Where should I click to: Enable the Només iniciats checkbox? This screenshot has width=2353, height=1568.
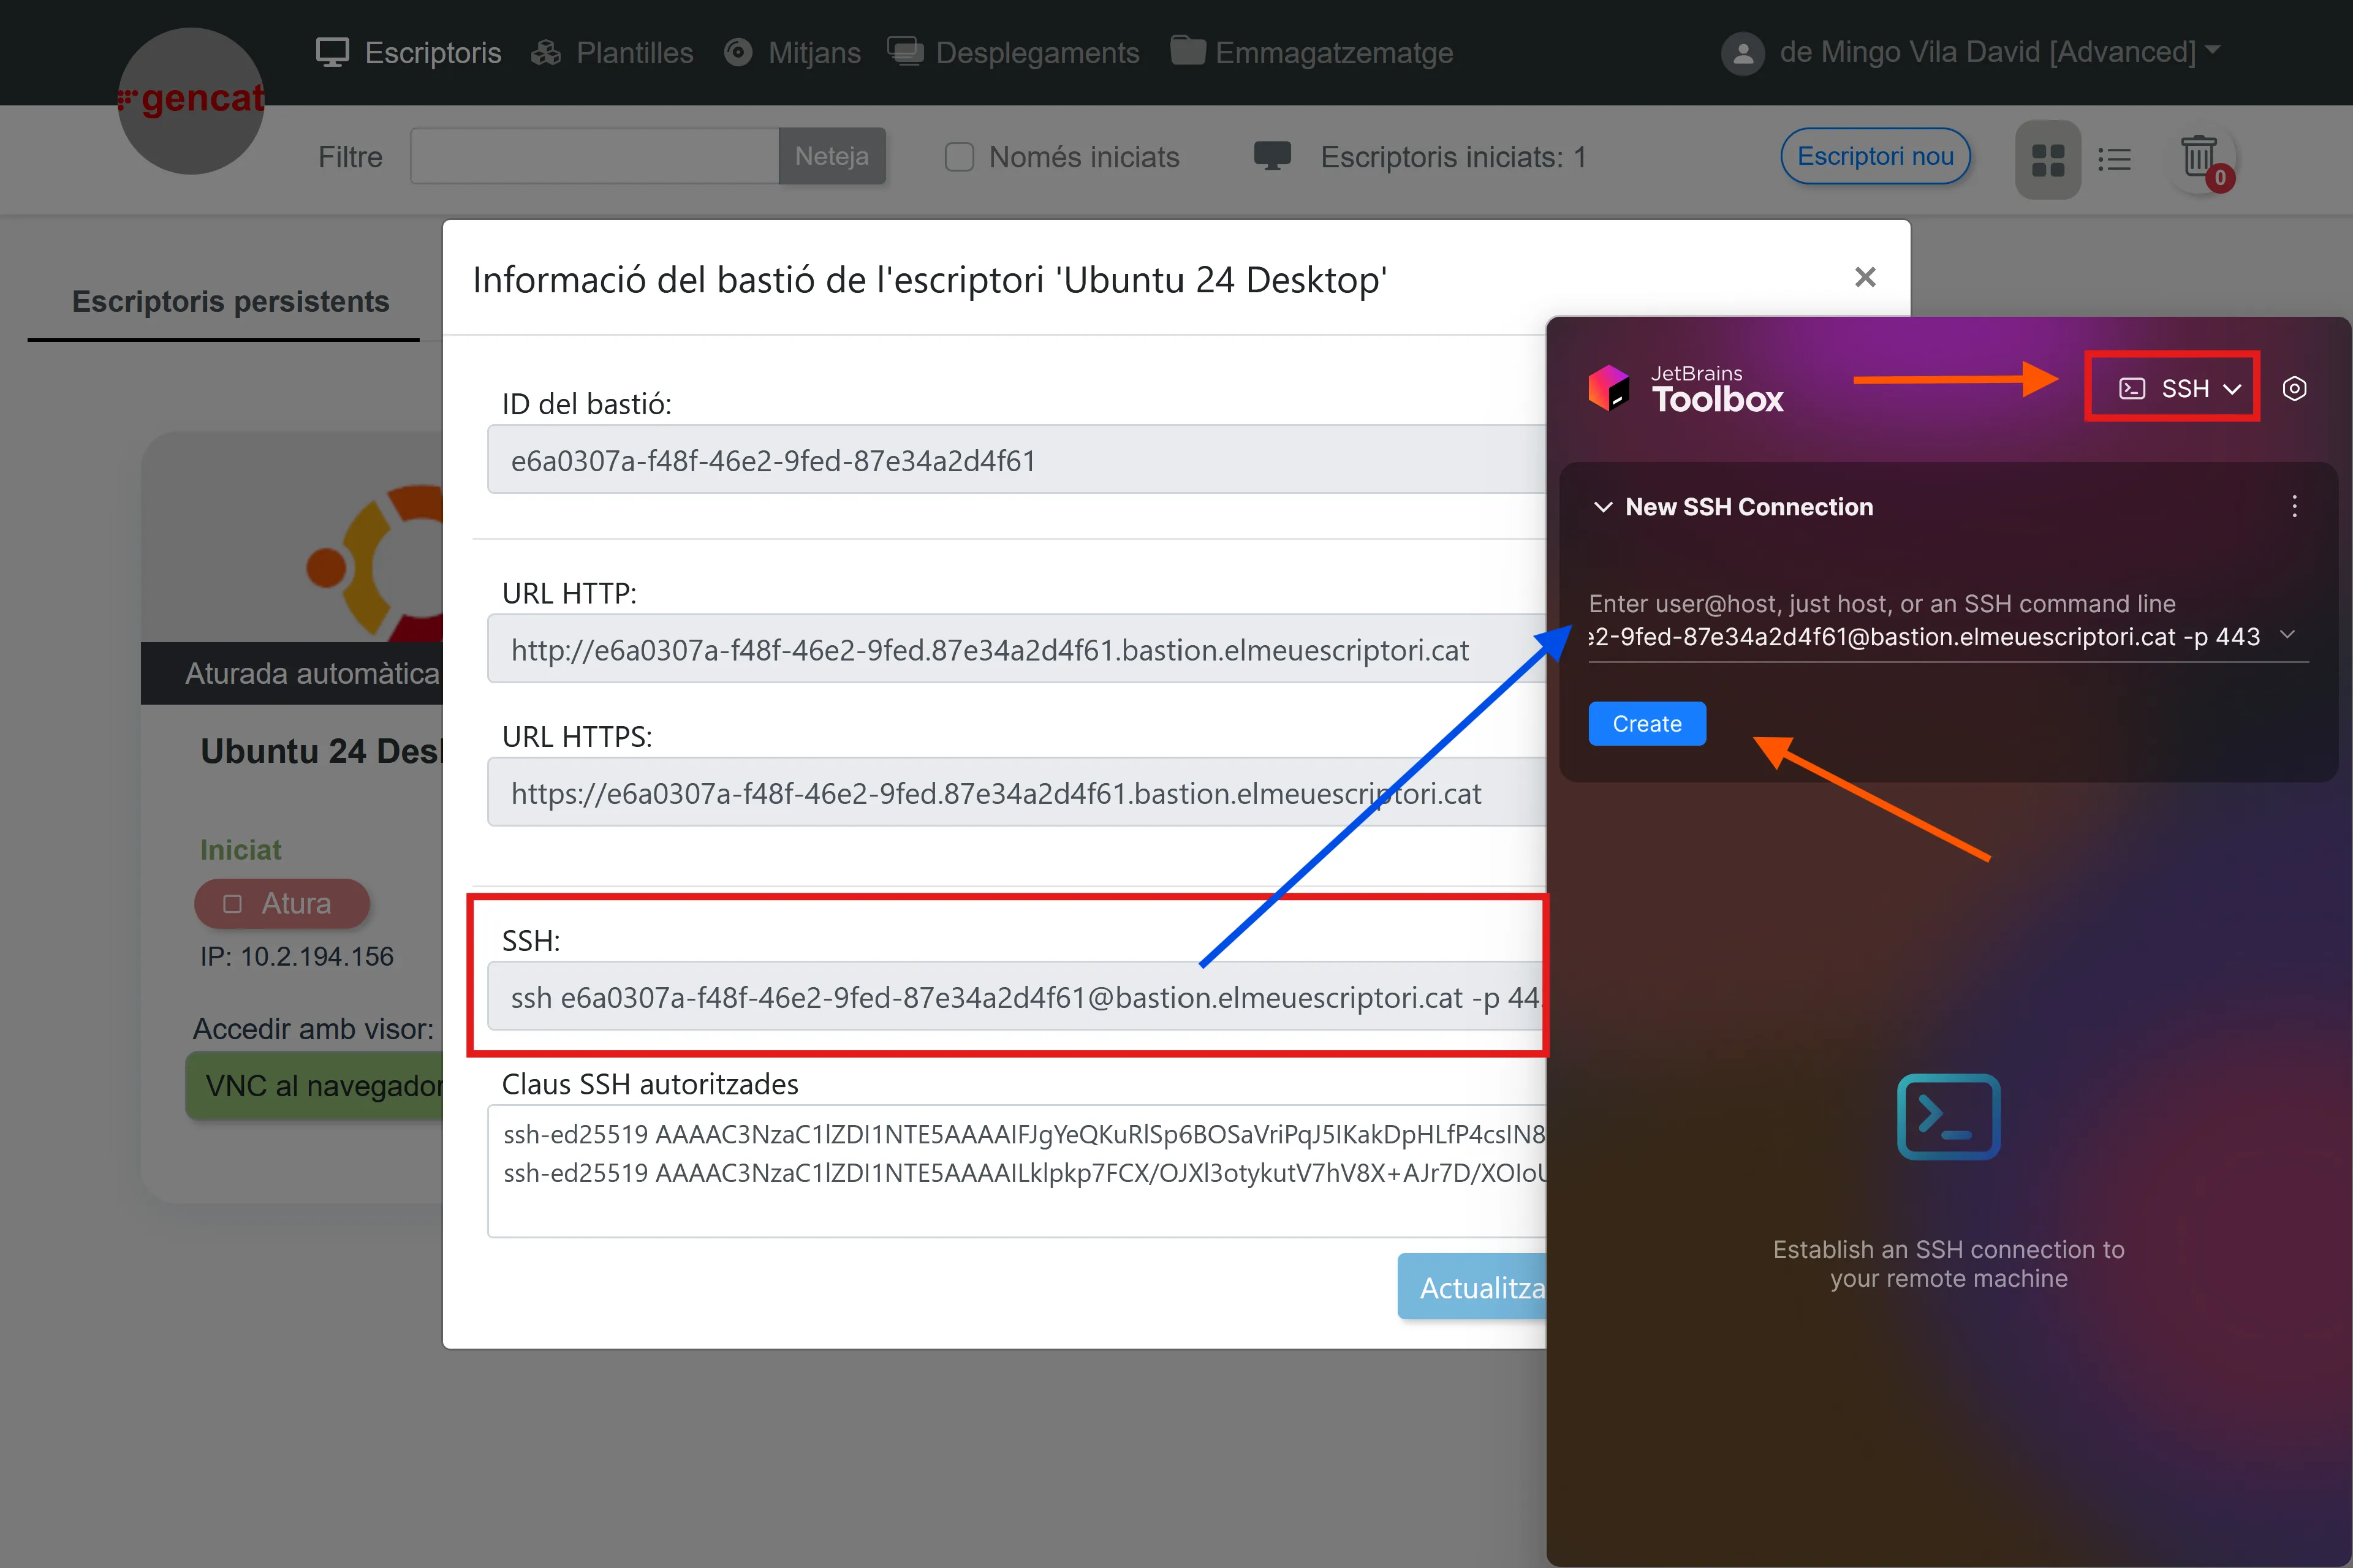pyautogui.click(x=959, y=157)
